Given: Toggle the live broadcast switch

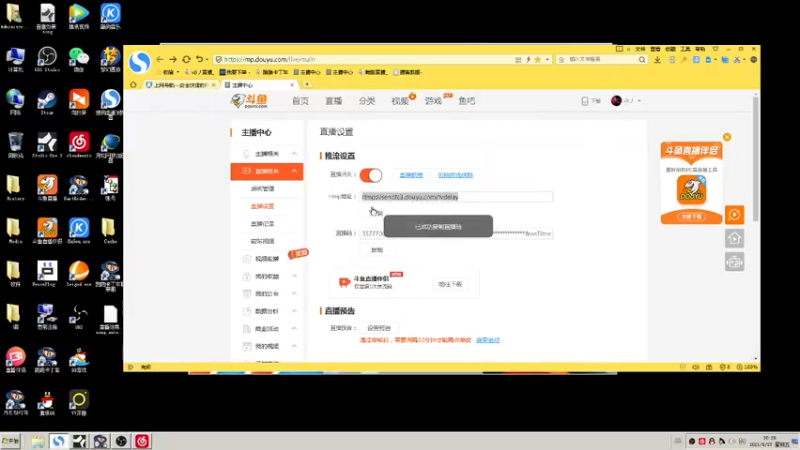Looking at the screenshot, I should coord(371,175).
